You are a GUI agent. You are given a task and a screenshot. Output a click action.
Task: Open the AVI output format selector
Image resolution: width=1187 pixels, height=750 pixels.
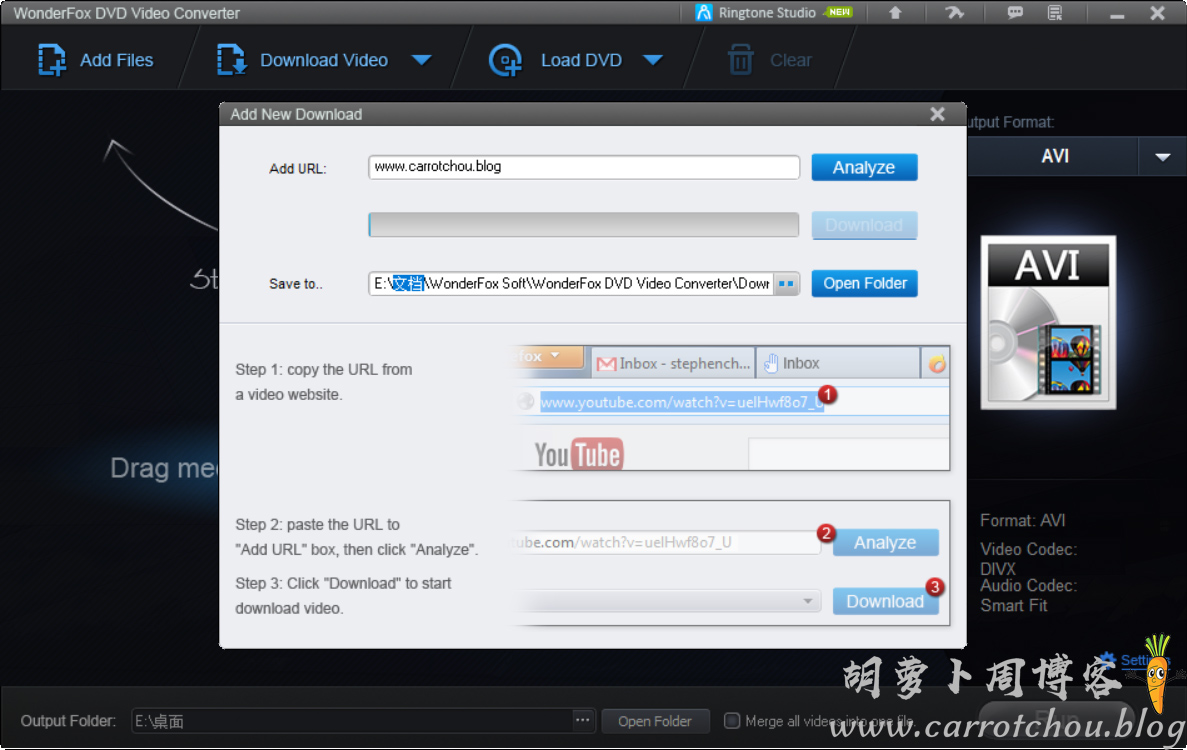1055,156
